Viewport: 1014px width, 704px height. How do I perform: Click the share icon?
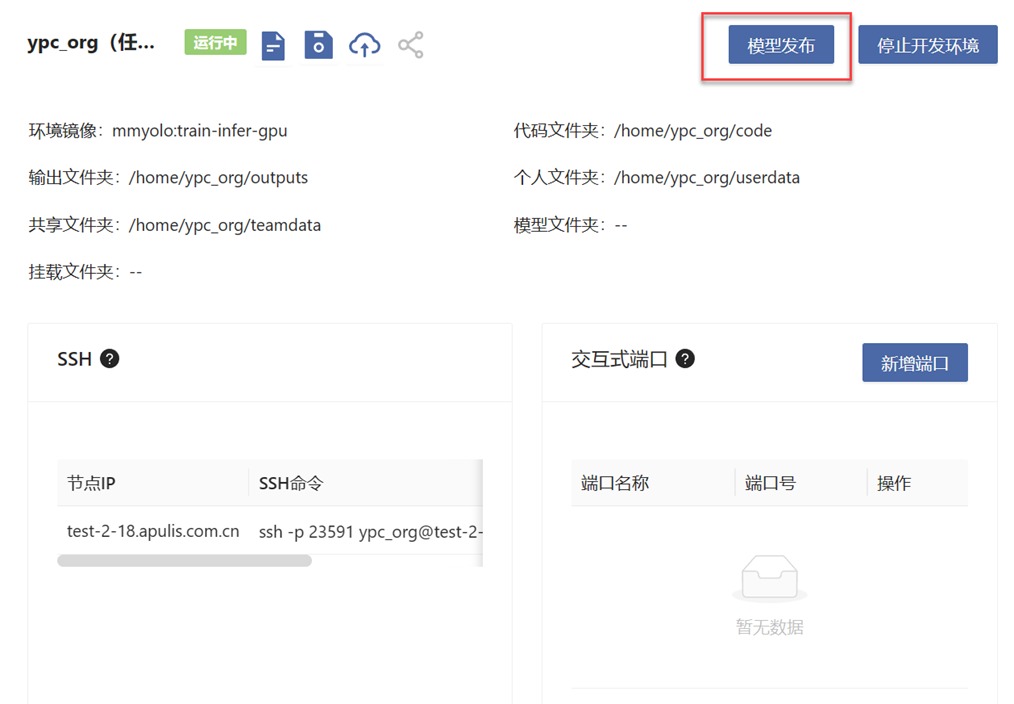point(411,45)
